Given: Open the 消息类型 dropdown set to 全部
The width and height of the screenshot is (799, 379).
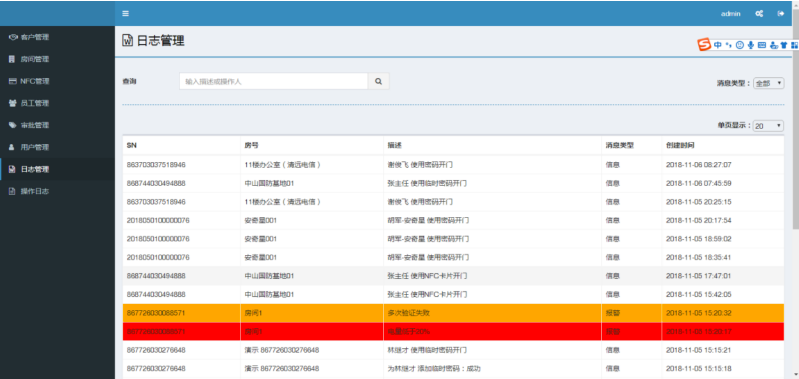Looking at the screenshot, I should point(769,83).
